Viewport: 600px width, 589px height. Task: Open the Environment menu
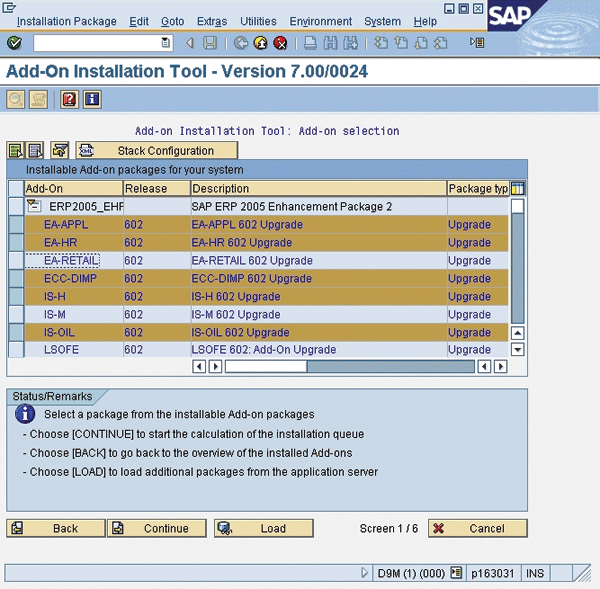tap(321, 21)
